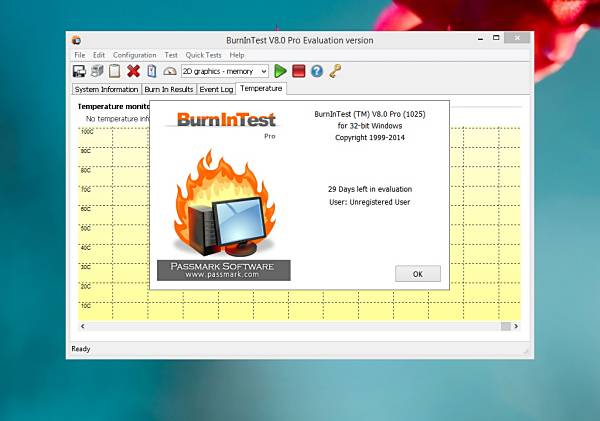Click OK in the about dialog
The width and height of the screenshot is (600, 421).
418,274
